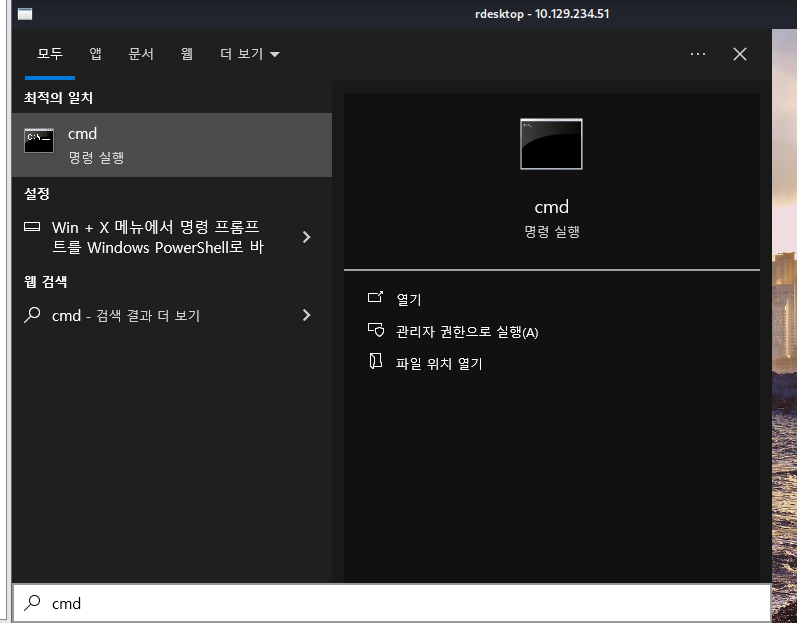Select the 모두 tab
The width and height of the screenshot is (797, 623).
click(x=50, y=54)
